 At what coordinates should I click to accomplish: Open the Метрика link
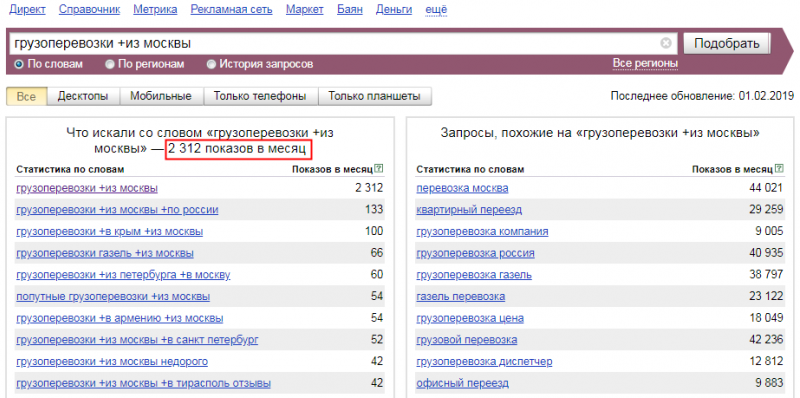[x=155, y=9]
